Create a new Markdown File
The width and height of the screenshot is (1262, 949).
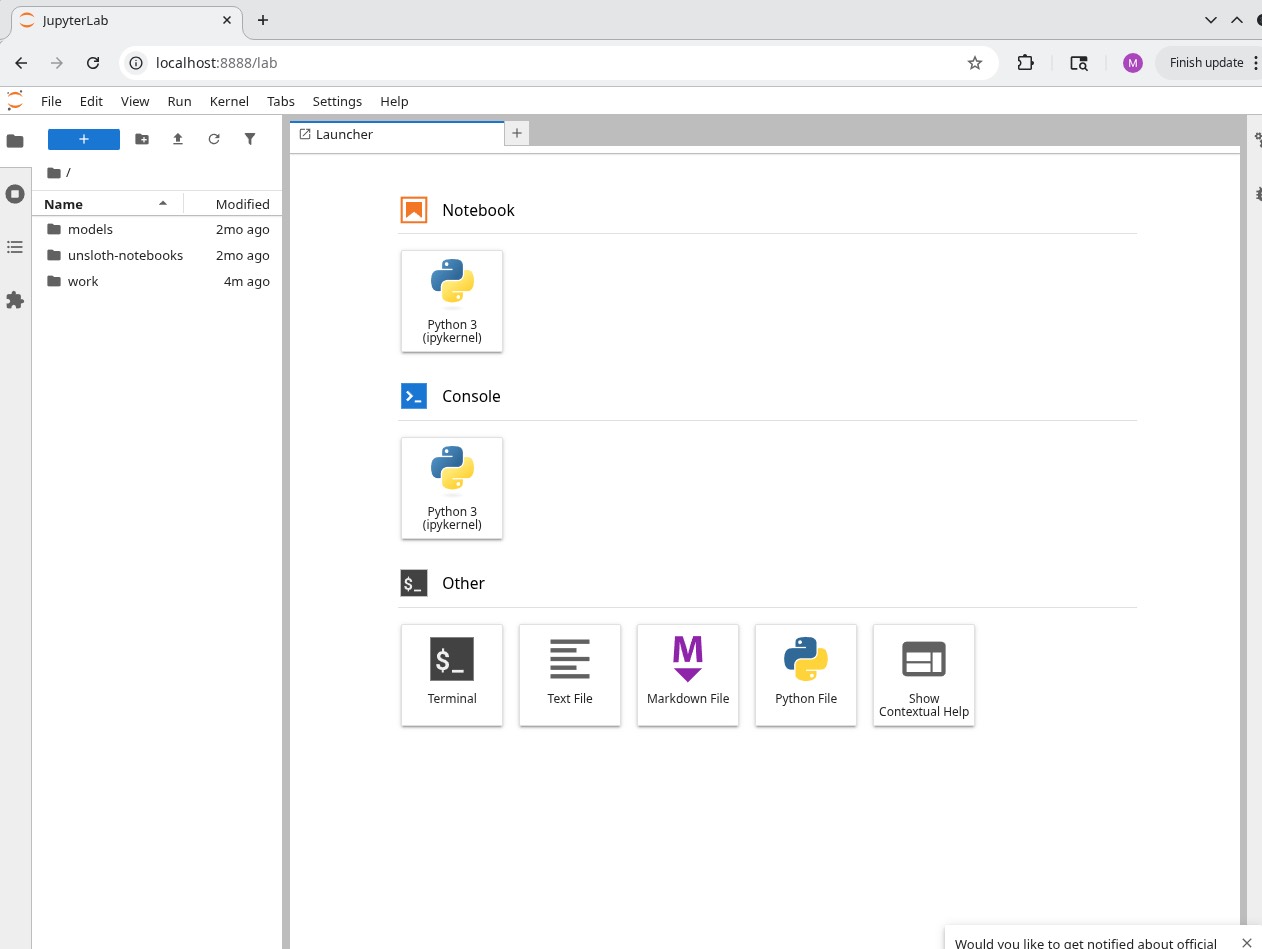click(x=687, y=674)
